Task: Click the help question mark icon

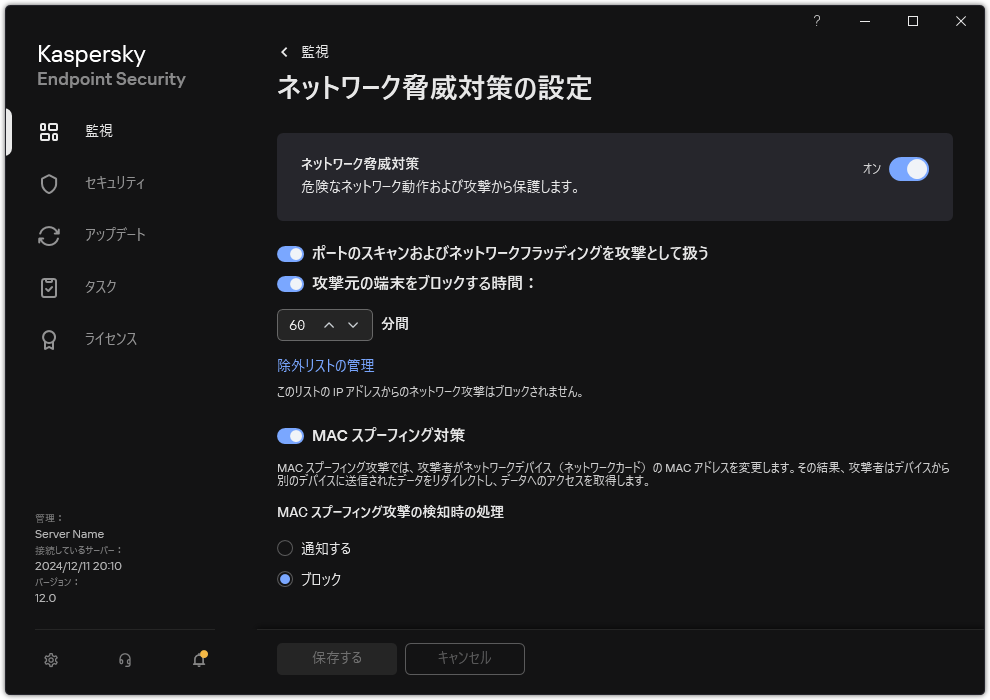Action: 816,21
